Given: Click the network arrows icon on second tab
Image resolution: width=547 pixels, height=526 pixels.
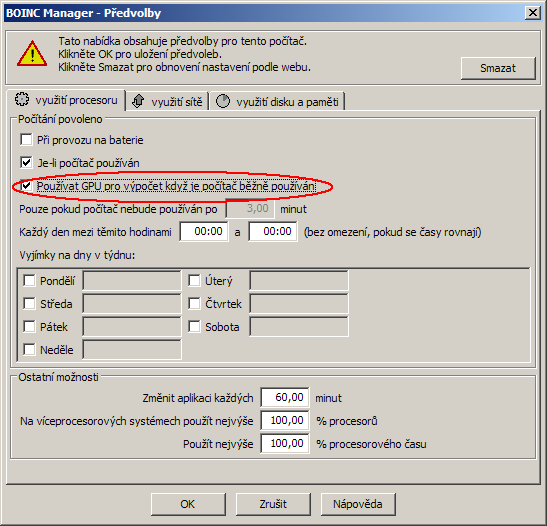Looking at the screenshot, I should (138, 102).
